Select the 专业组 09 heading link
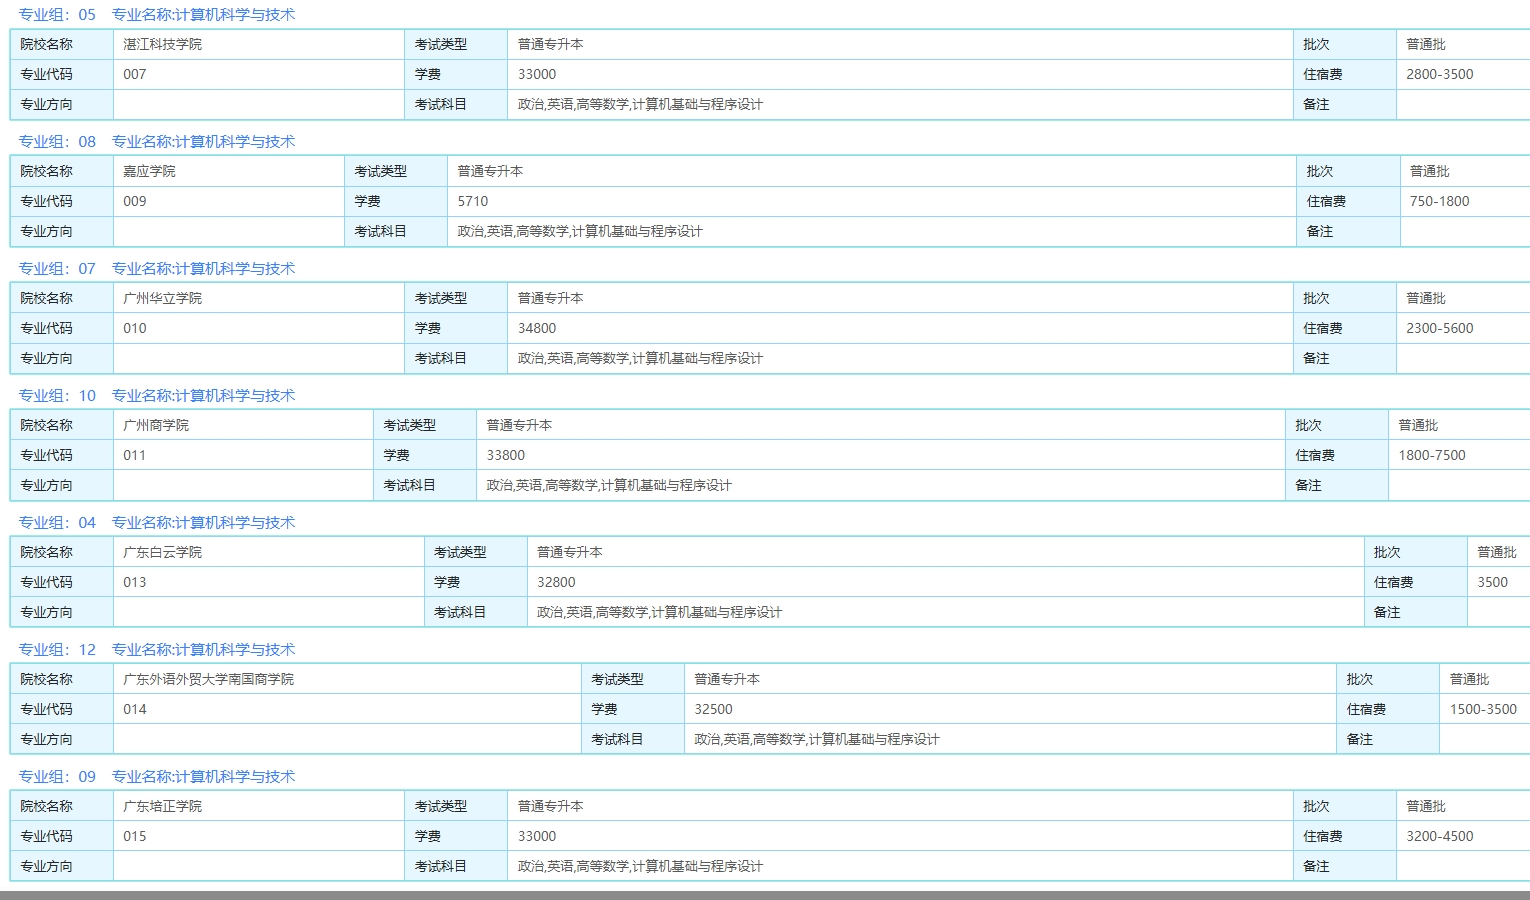 [x=157, y=777]
